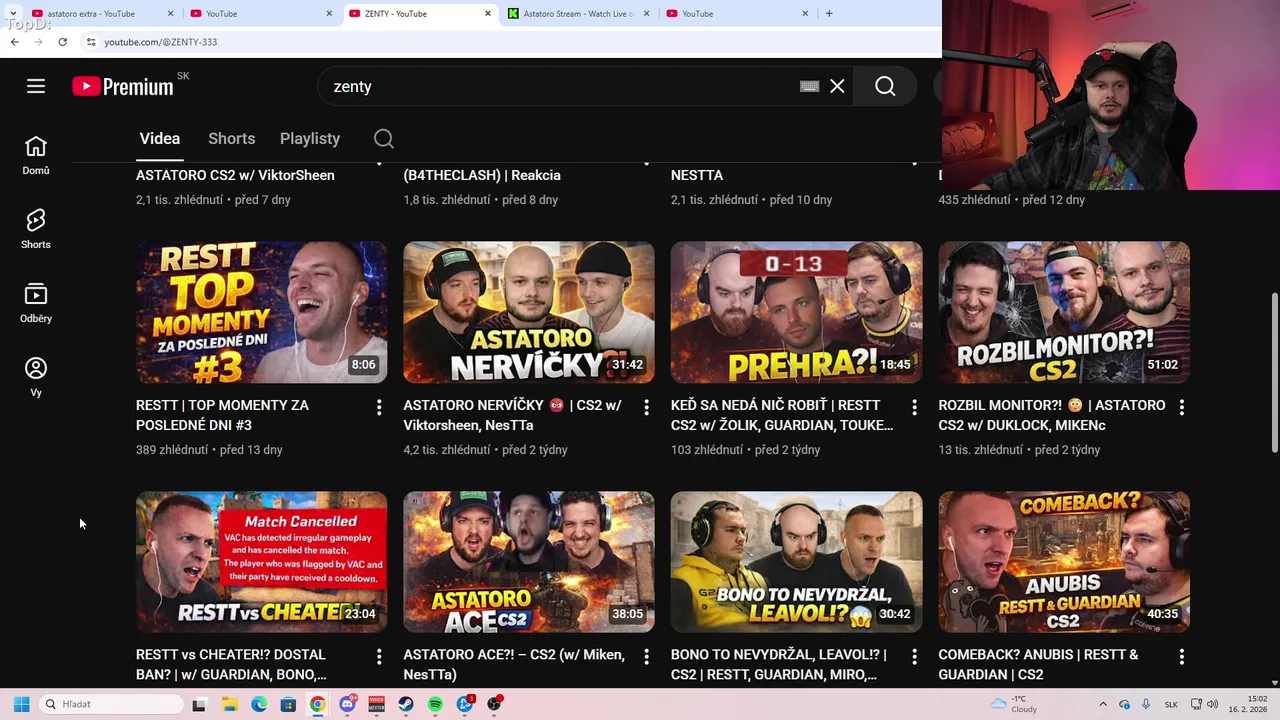
Task: Open video titled ROZBIL MONITOR?! ASTATORO CS2
Action: click(x=1052, y=415)
